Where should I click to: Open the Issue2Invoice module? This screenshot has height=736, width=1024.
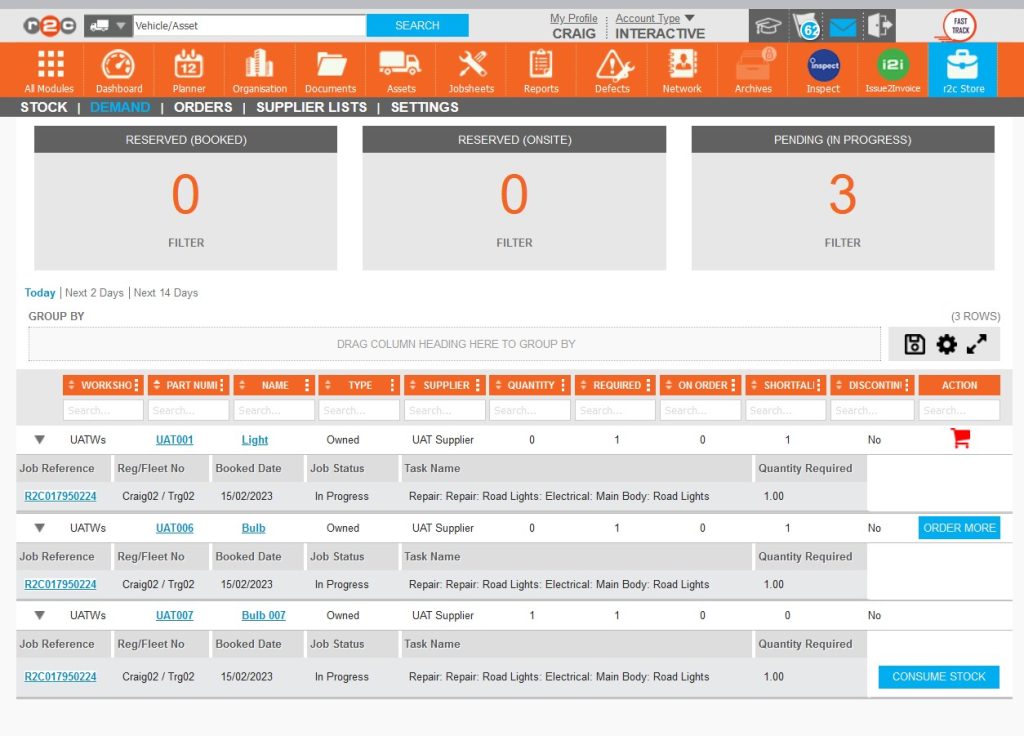point(892,70)
